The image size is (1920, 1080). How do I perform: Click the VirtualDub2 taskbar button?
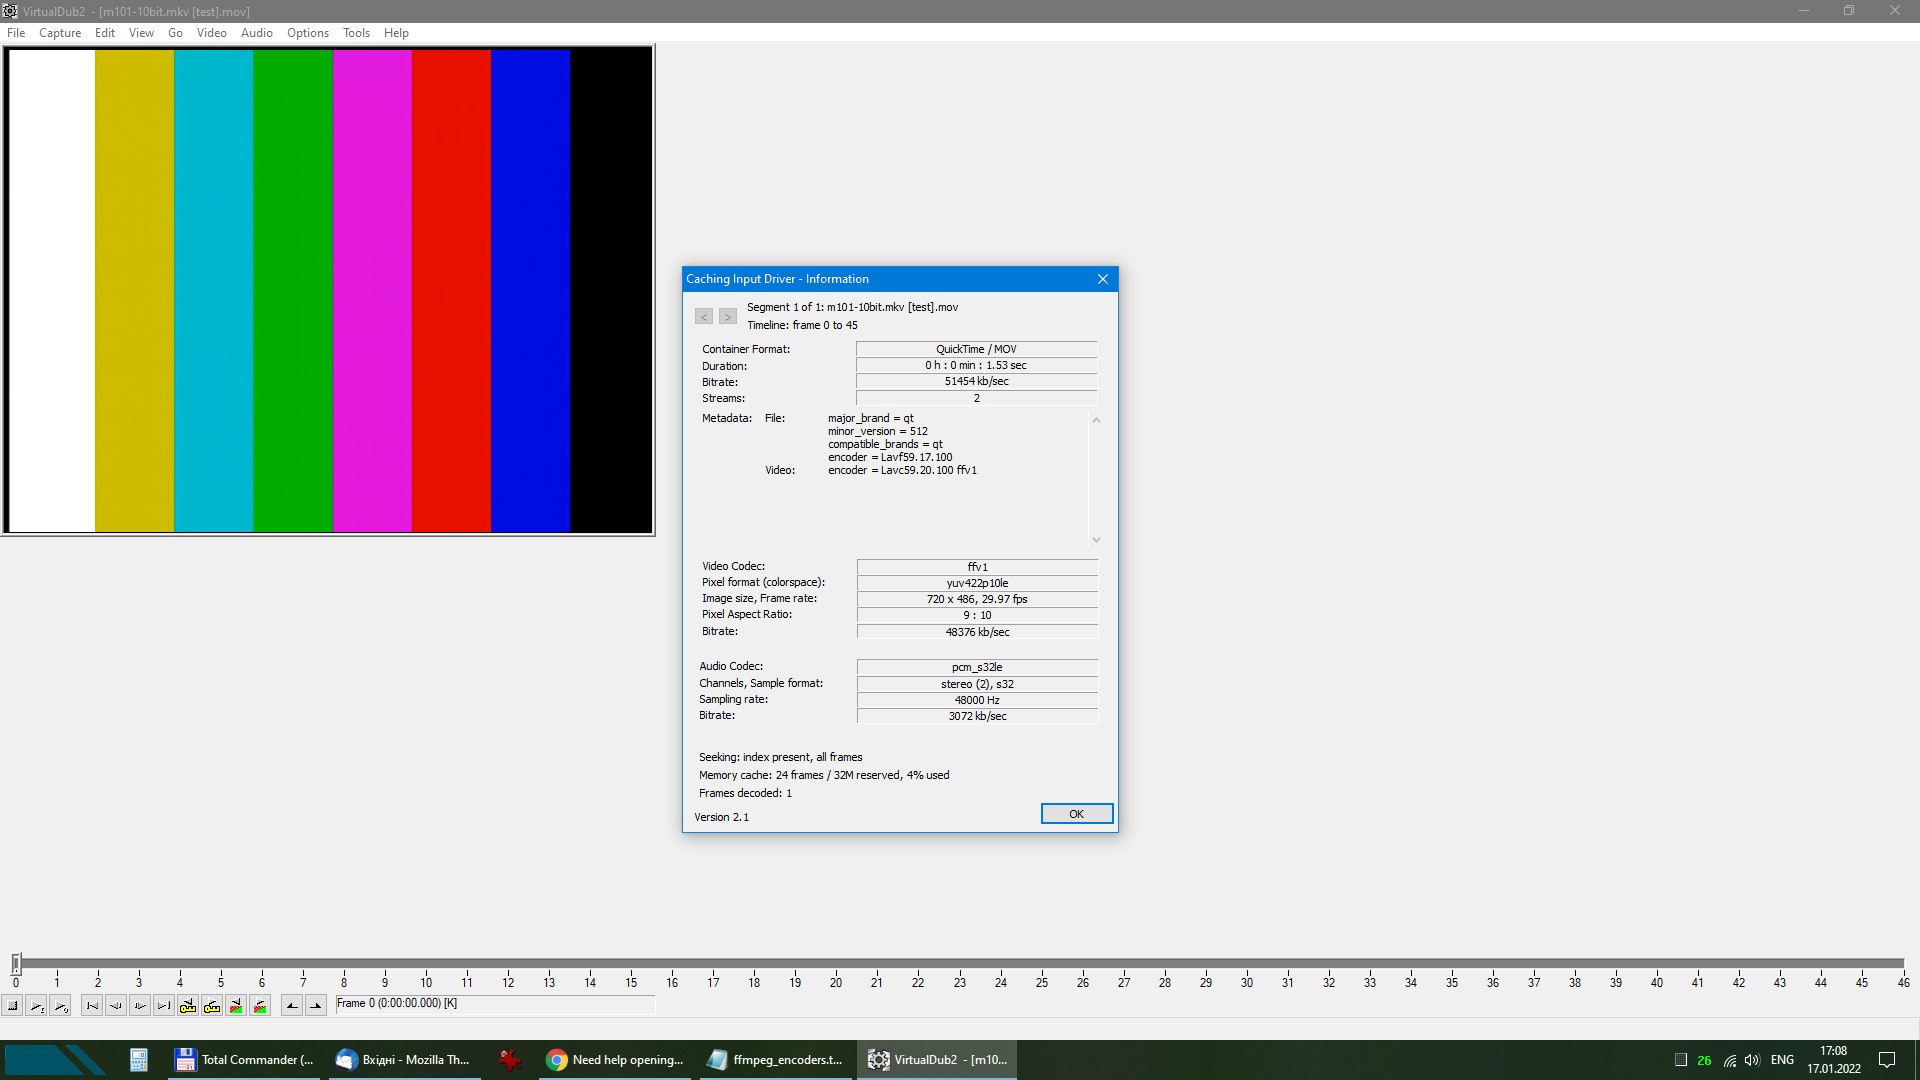(x=937, y=1060)
